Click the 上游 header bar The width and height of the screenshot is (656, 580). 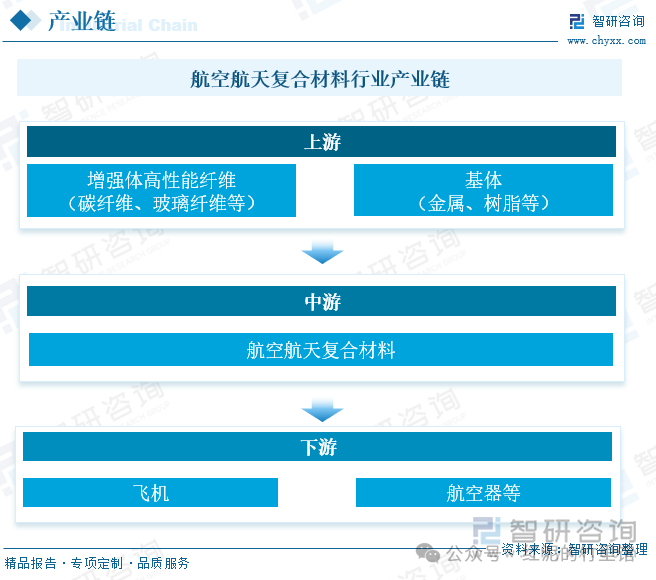321,141
